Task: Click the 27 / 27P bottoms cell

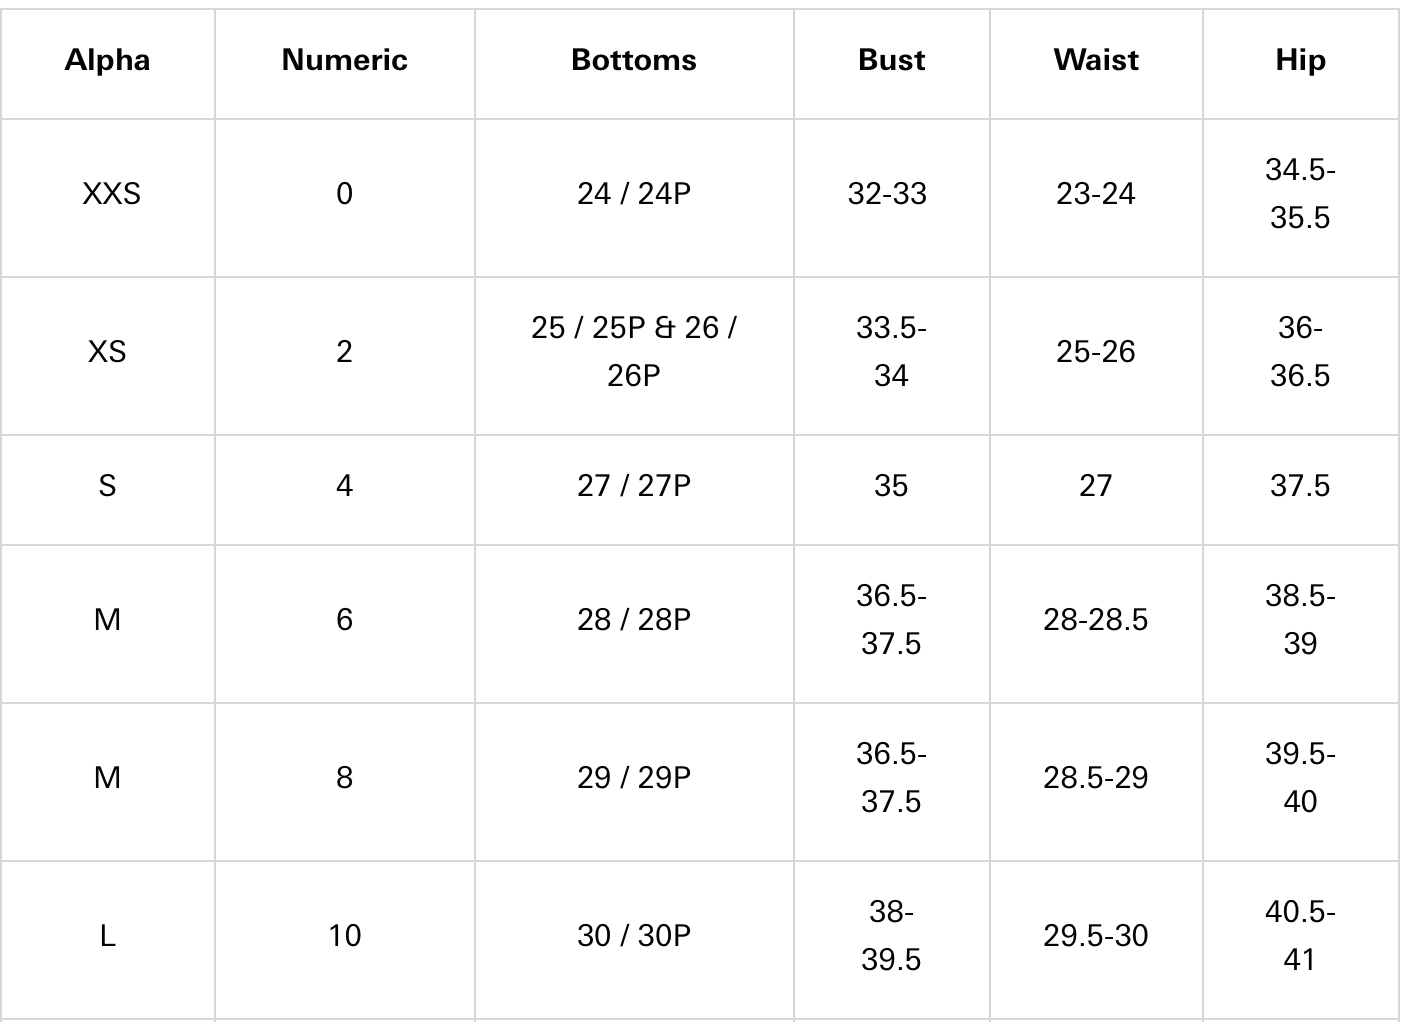Action: click(633, 485)
